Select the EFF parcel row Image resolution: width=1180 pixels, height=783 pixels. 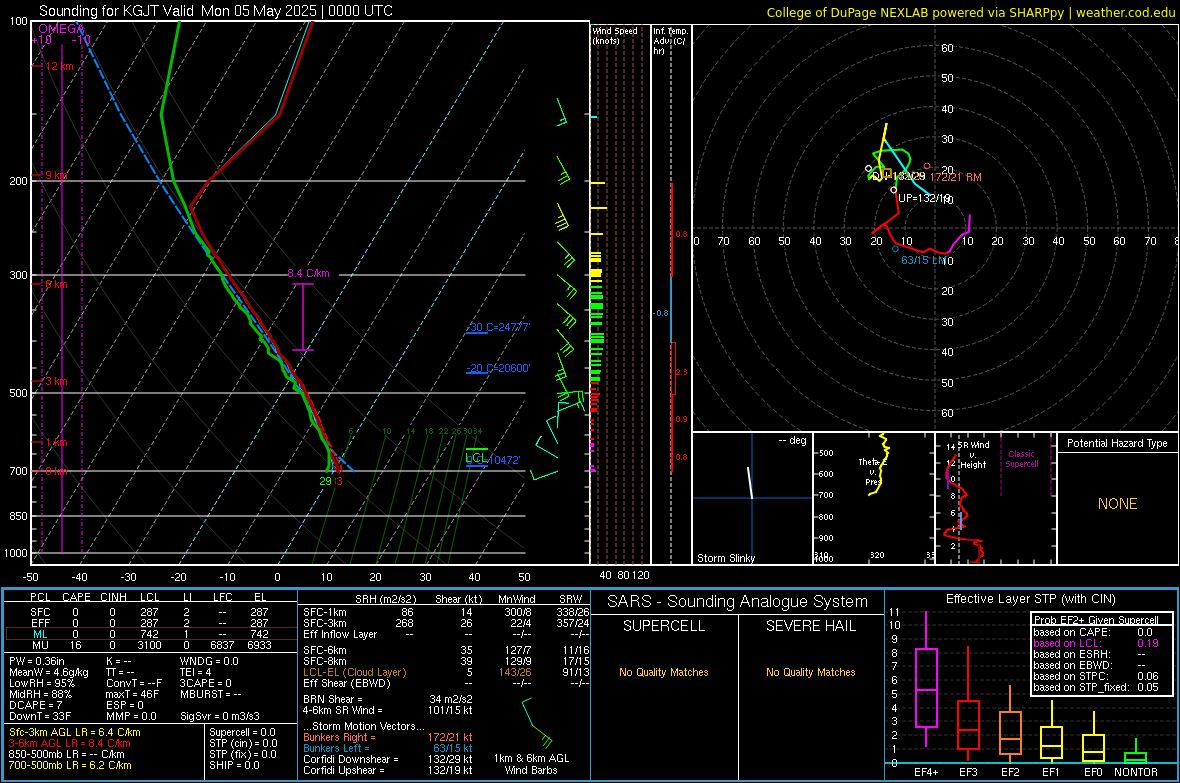pos(149,623)
